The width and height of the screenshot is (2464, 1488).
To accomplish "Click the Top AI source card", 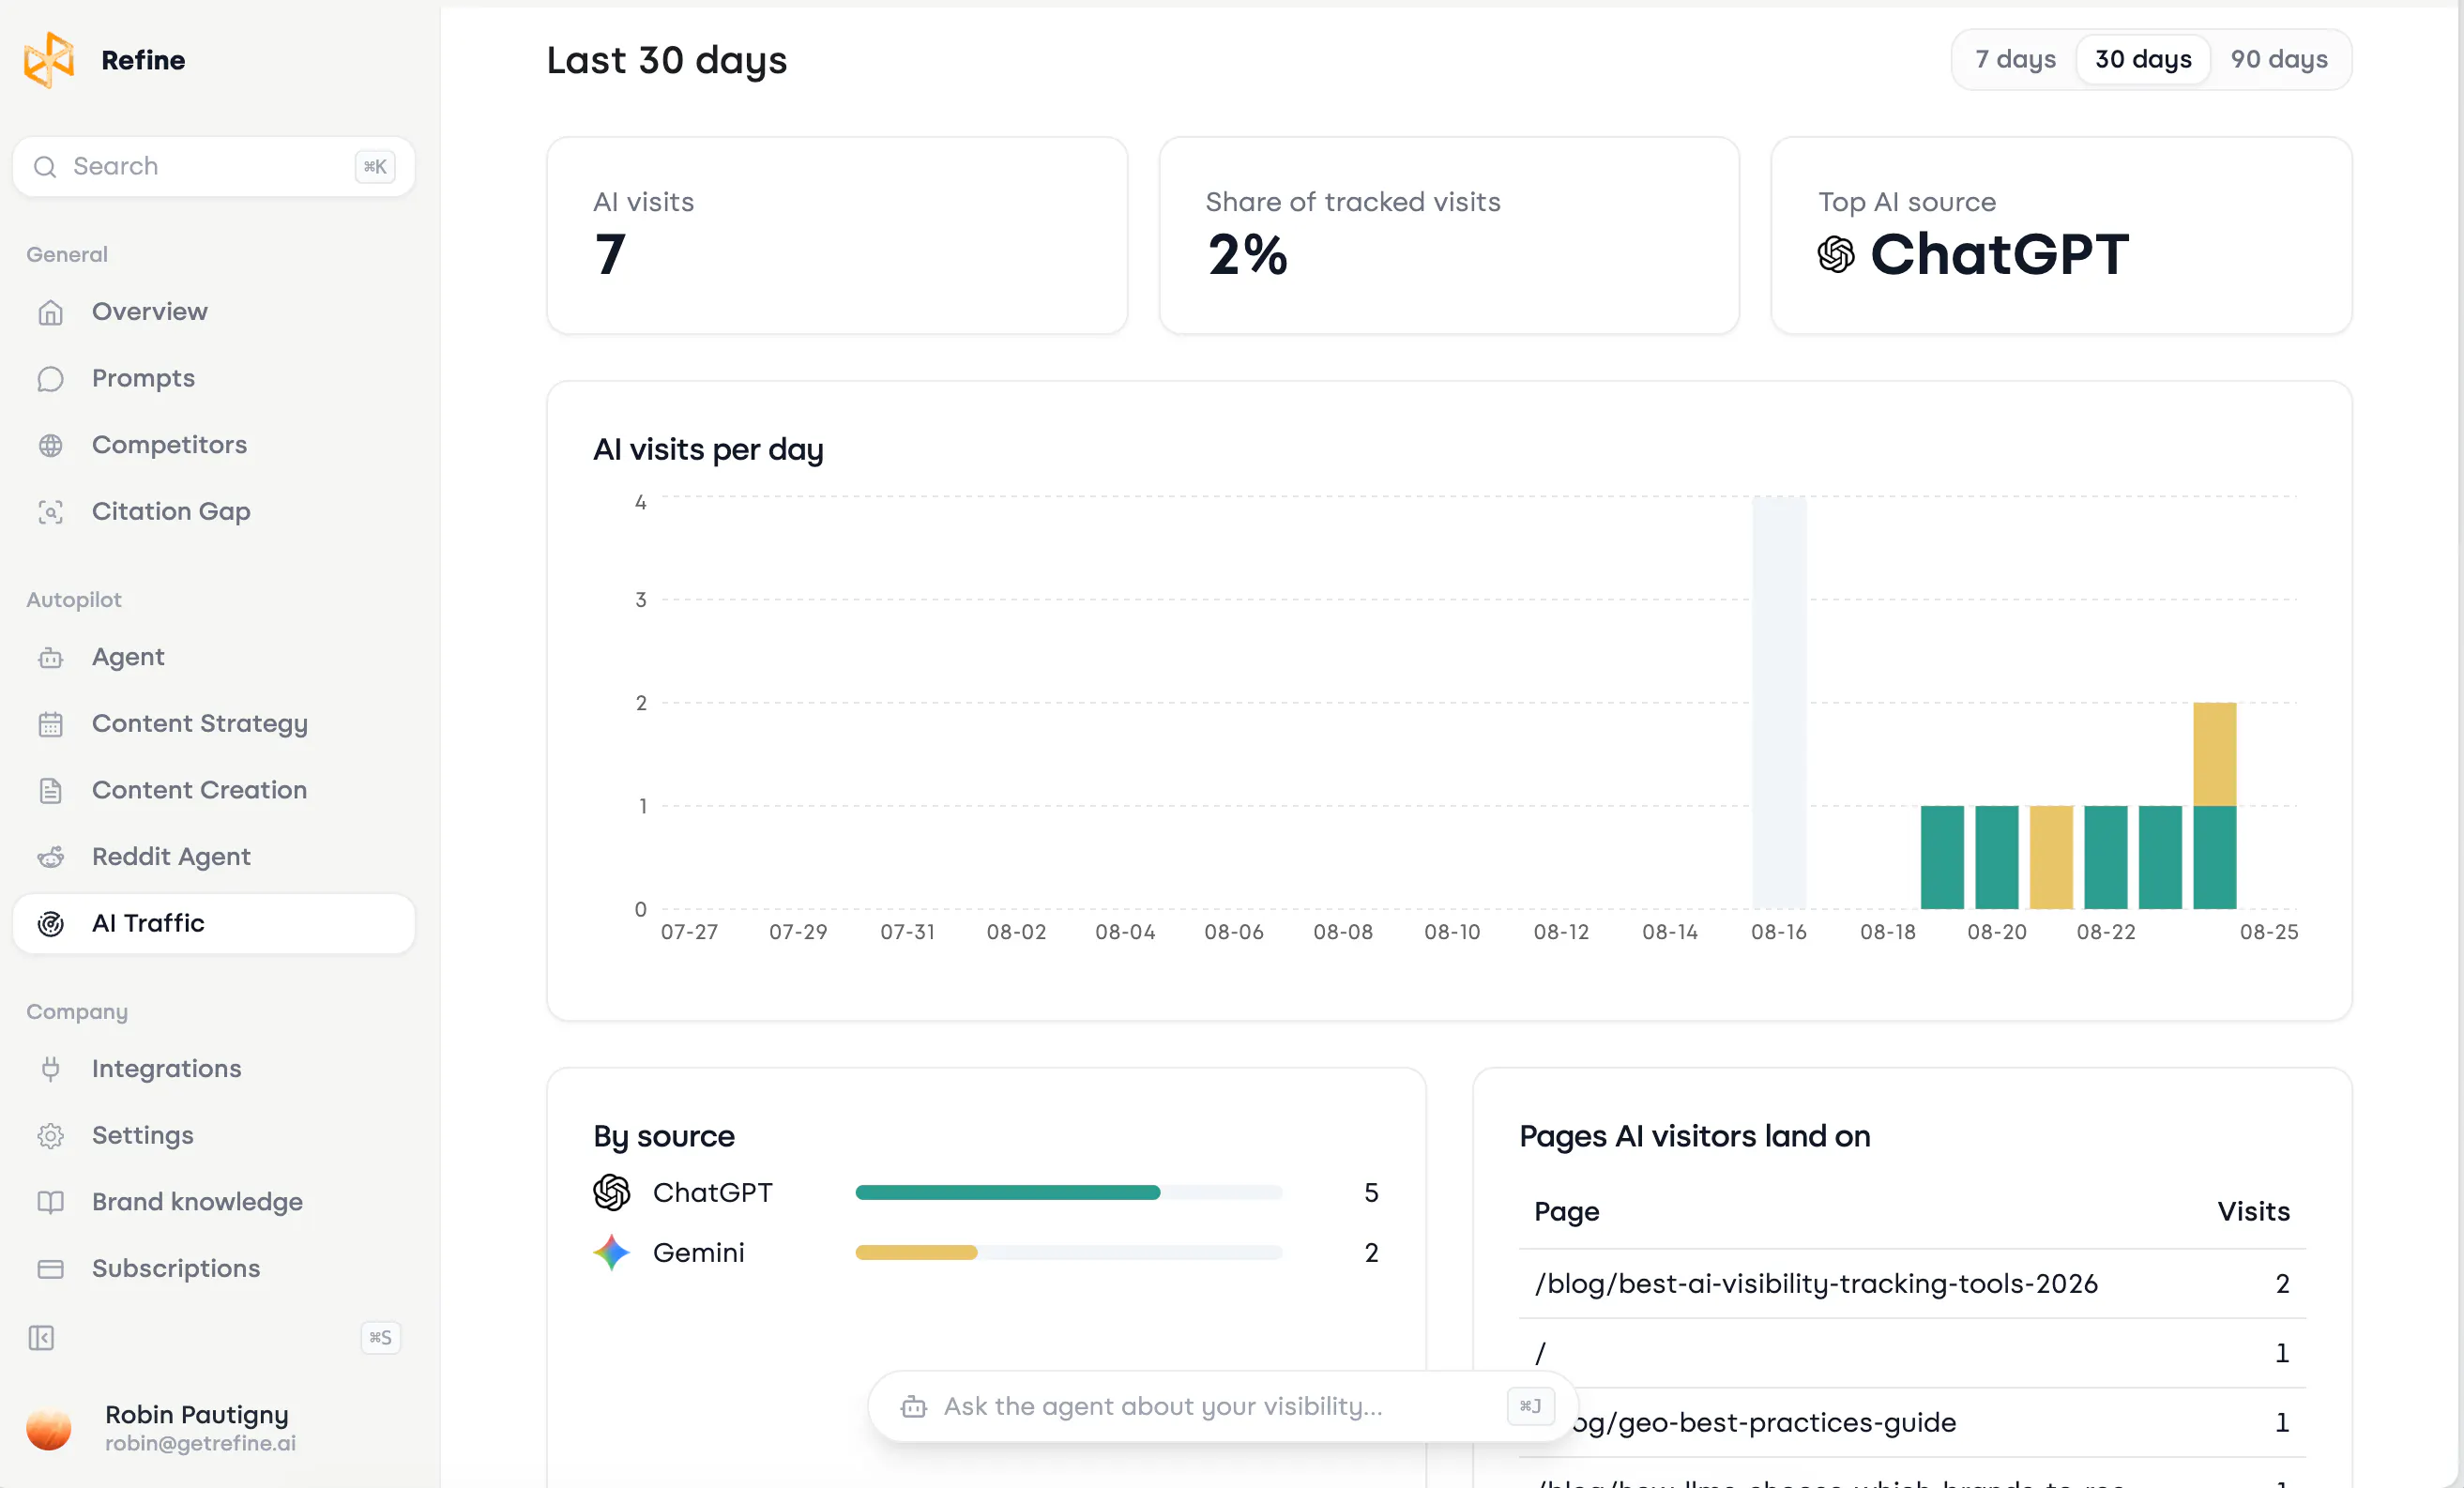I will [x=2061, y=236].
